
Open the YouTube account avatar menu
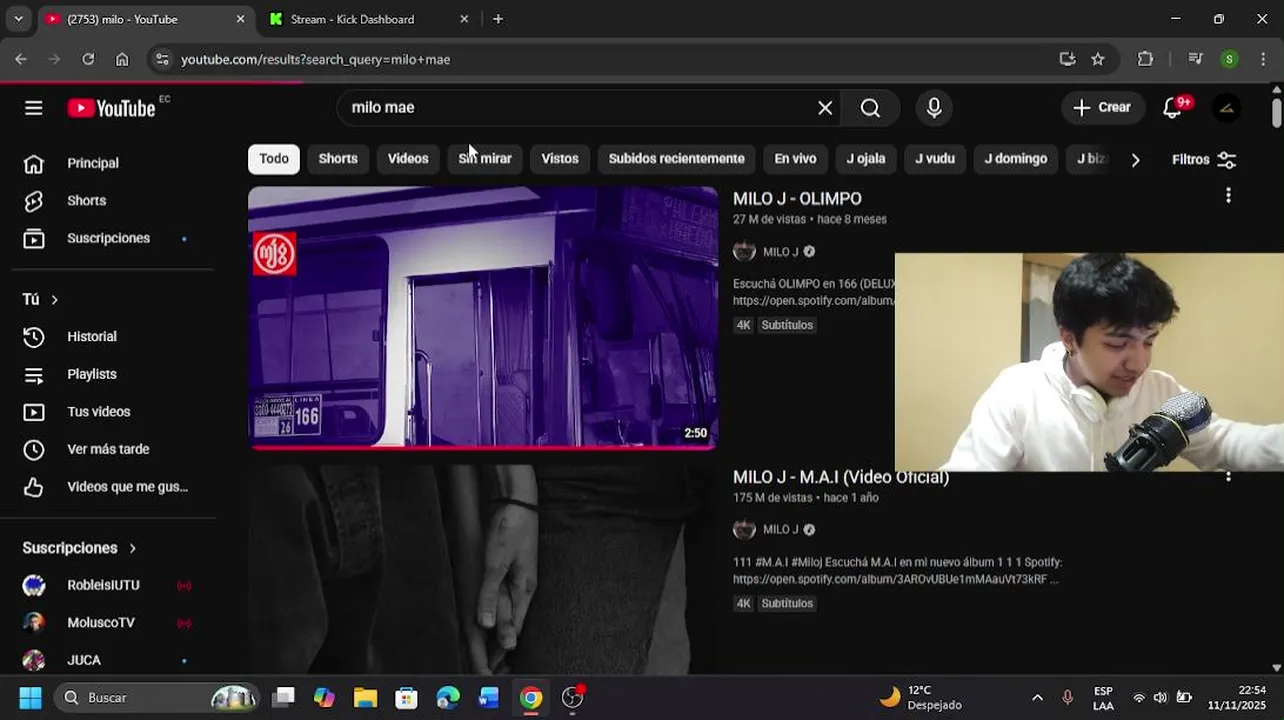pyautogui.click(x=1227, y=108)
